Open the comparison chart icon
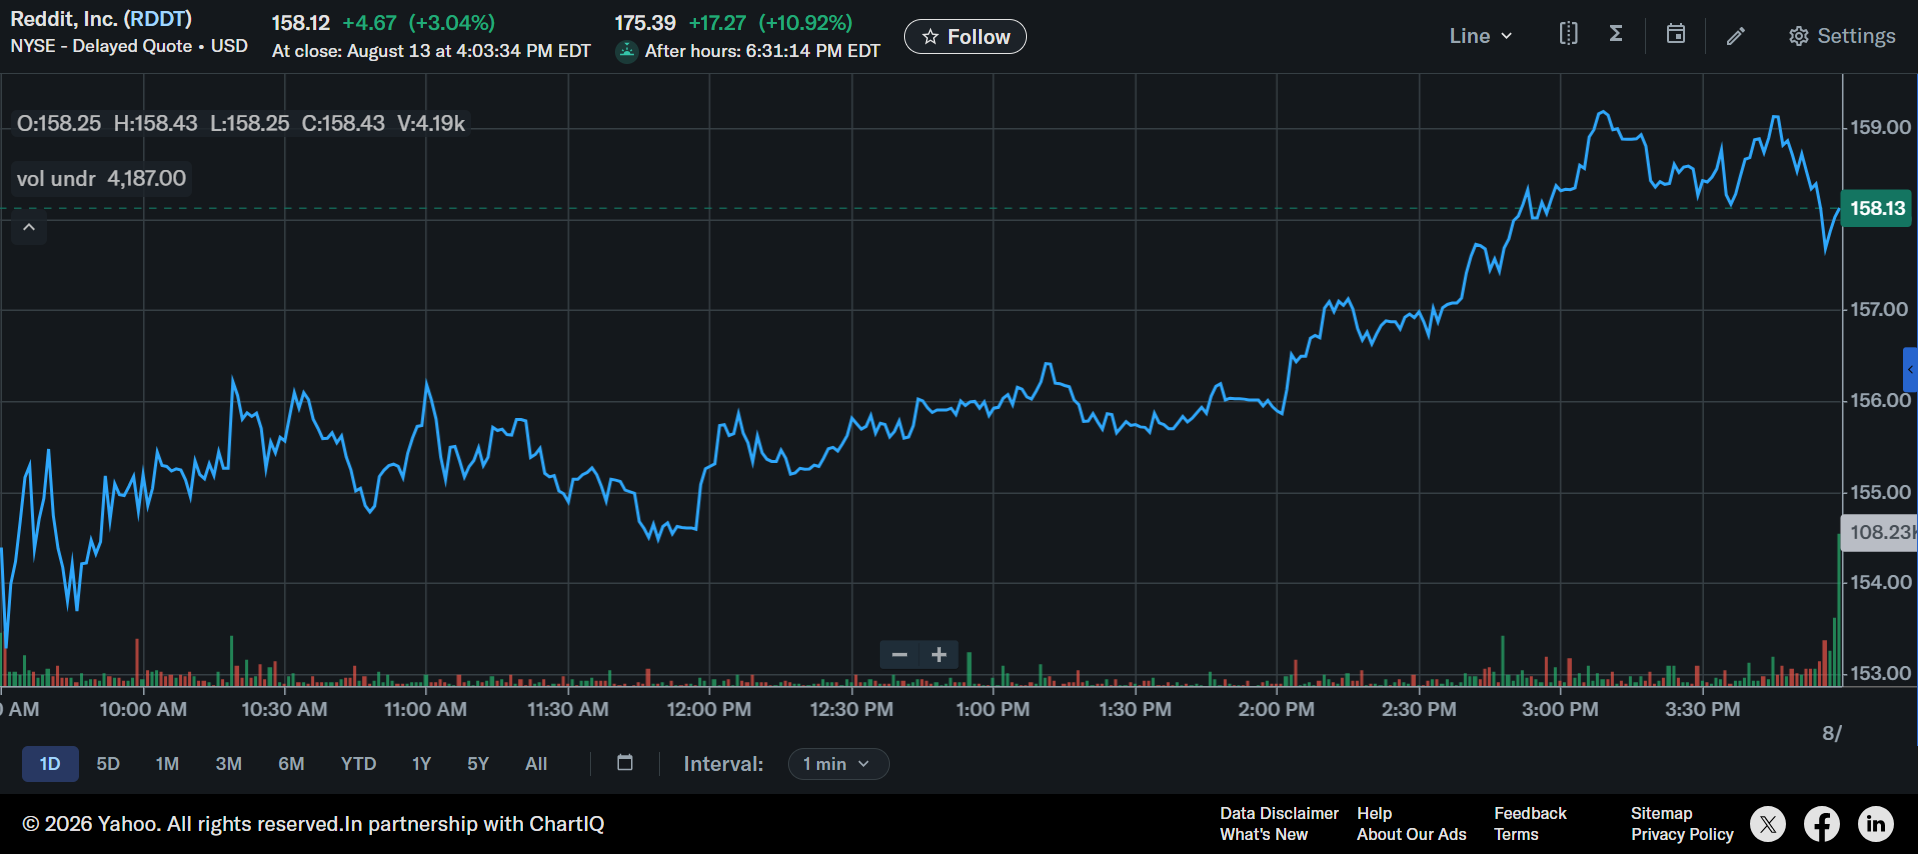The height and width of the screenshot is (854, 1918). pyautogui.click(x=1568, y=34)
